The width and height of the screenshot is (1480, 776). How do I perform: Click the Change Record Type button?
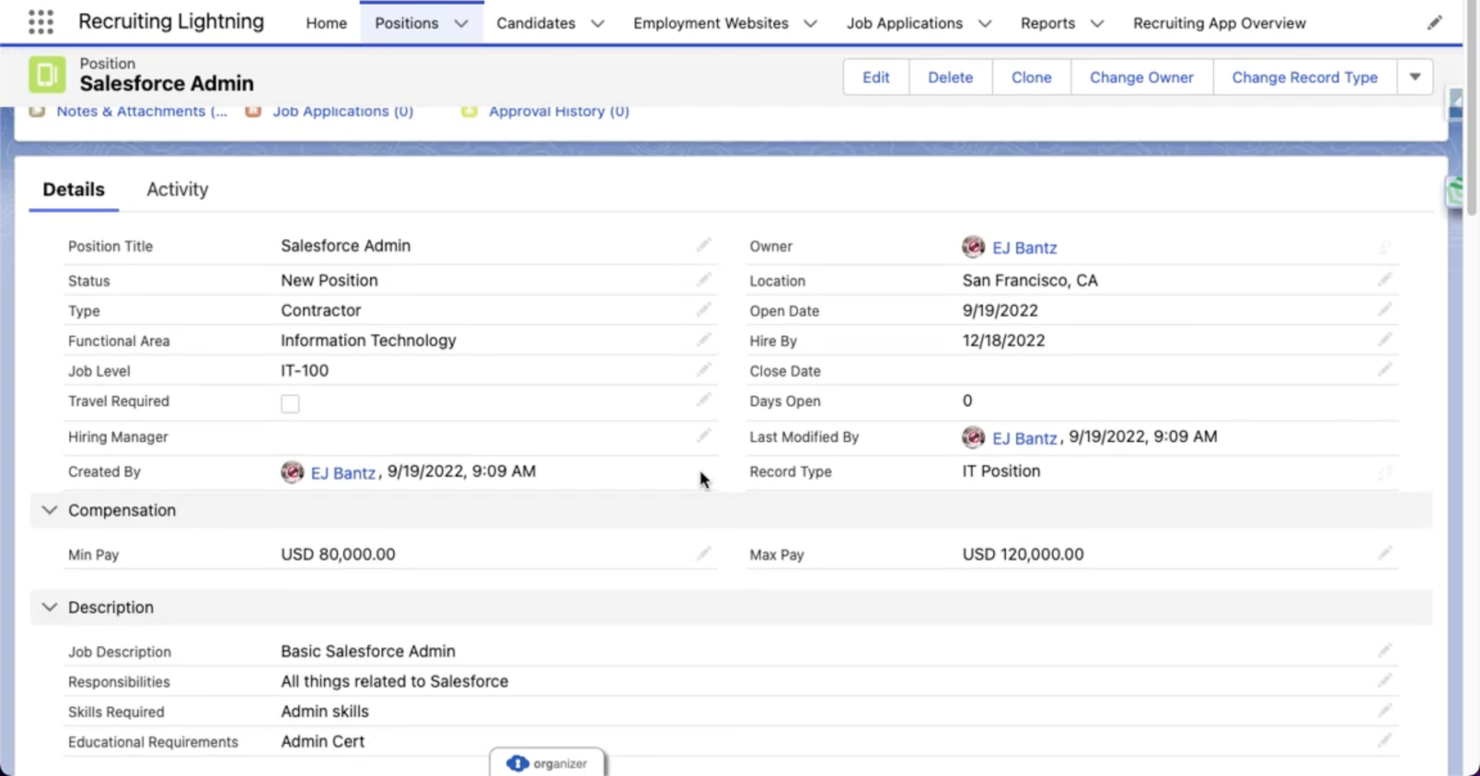(1305, 77)
